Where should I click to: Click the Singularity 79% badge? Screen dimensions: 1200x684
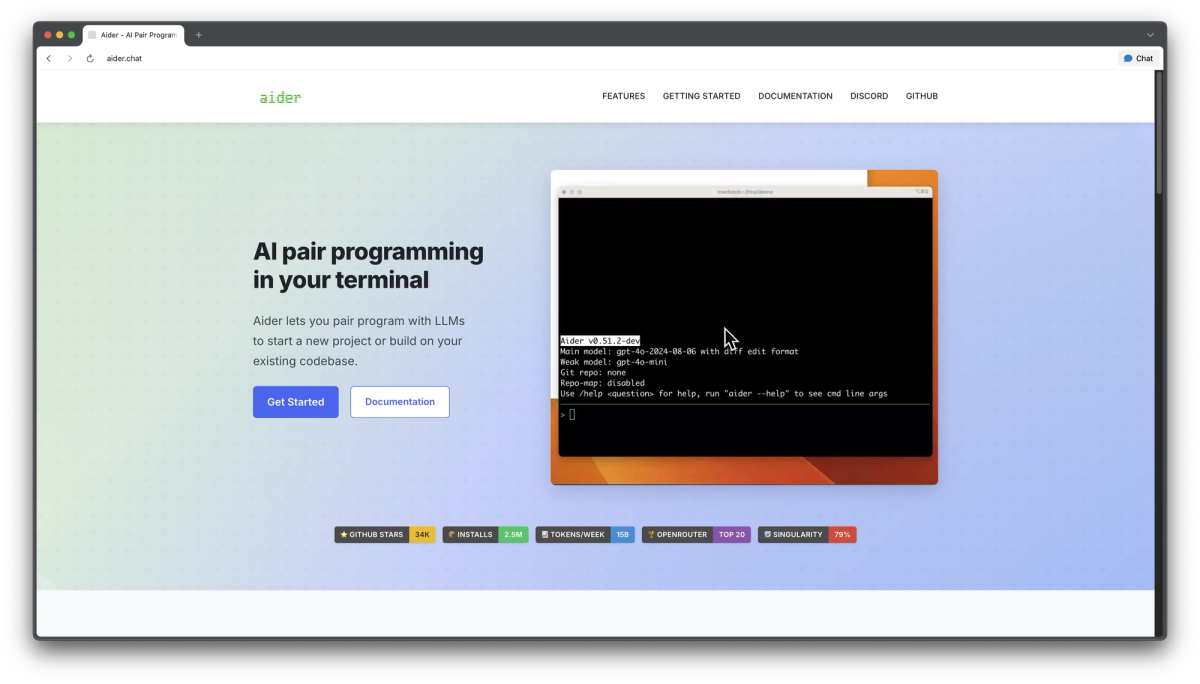pos(807,535)
